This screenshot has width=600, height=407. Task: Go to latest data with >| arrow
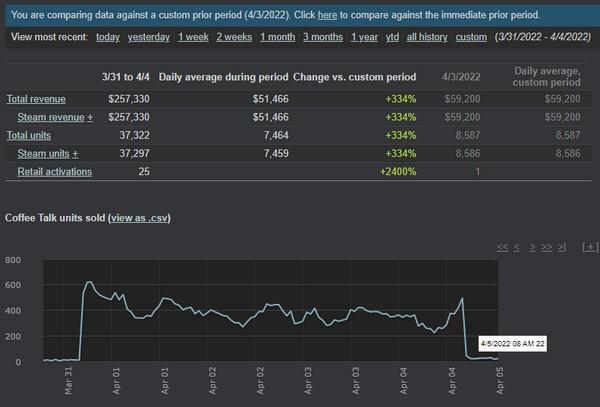pyautogui.click(x=561, y=247)
